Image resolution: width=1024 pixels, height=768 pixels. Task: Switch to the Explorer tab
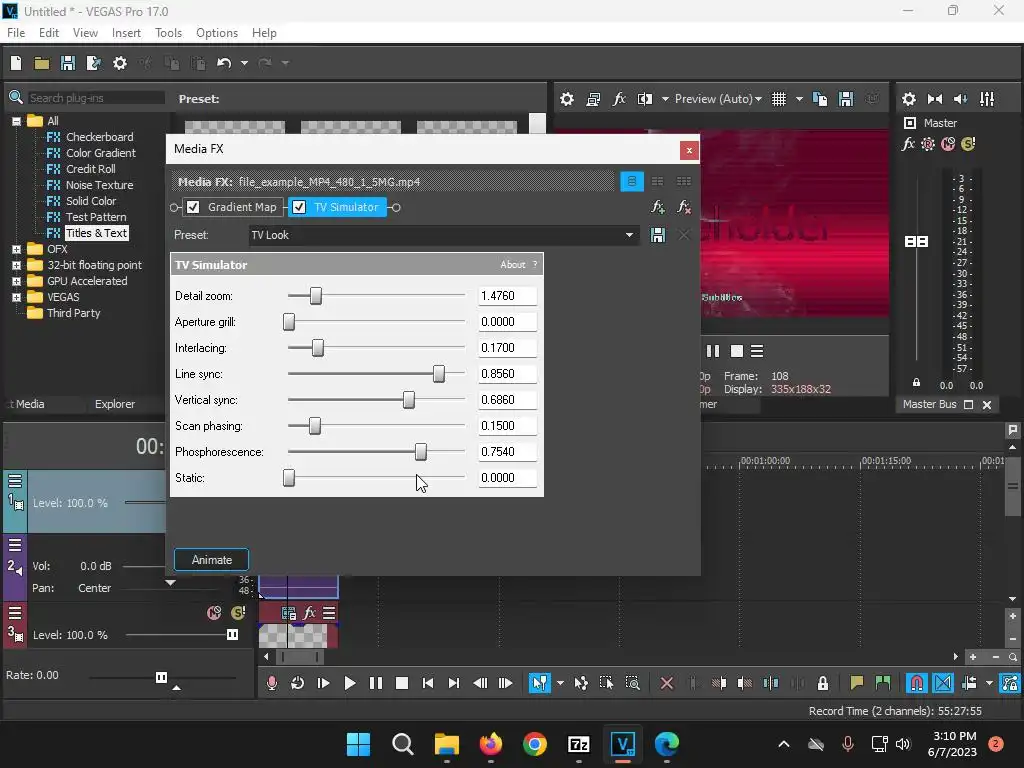tap(115, 404)
